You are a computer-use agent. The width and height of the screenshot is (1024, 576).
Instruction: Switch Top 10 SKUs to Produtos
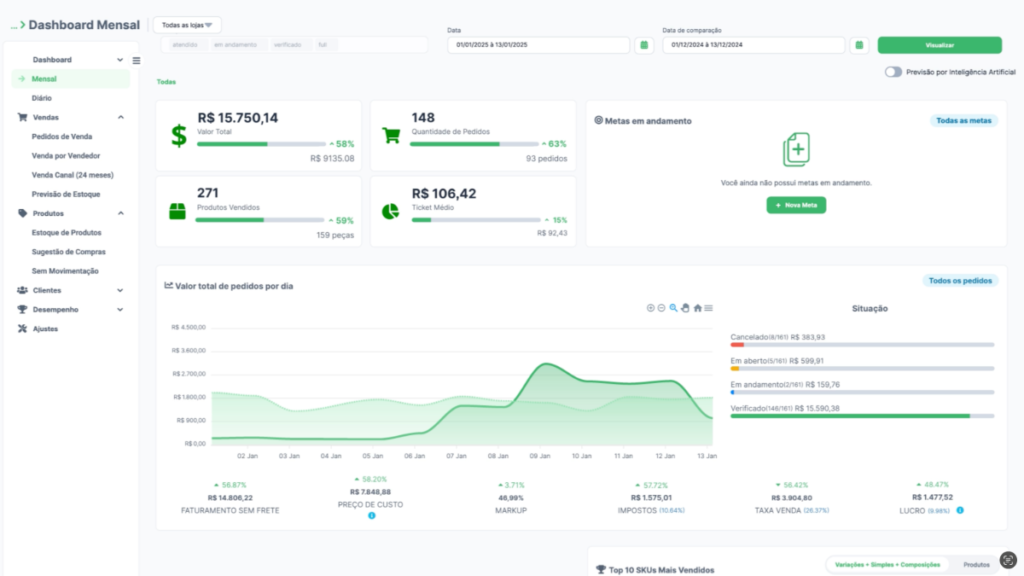[976, 565]
